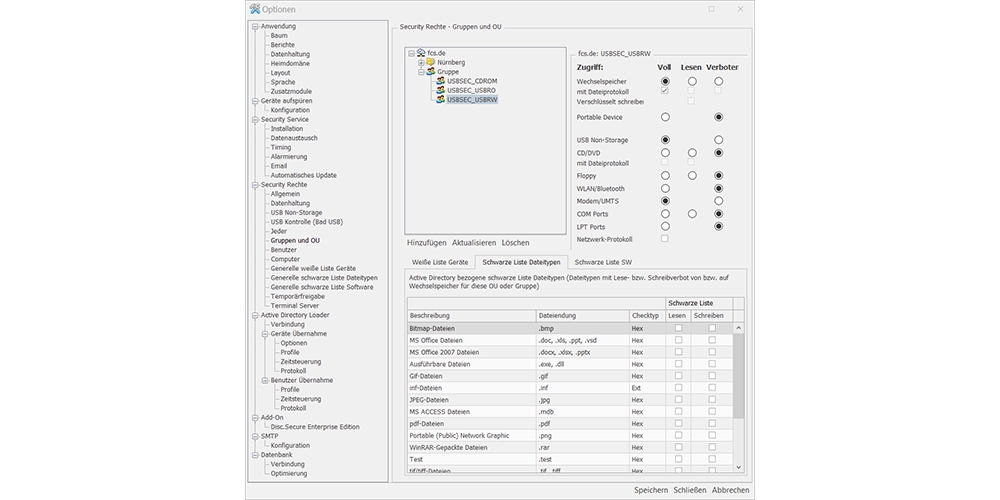This screenshot has height=500, width=1000.
Task: Click the USBSEC_USBRO group icon
Action: (x=440, y=91)
